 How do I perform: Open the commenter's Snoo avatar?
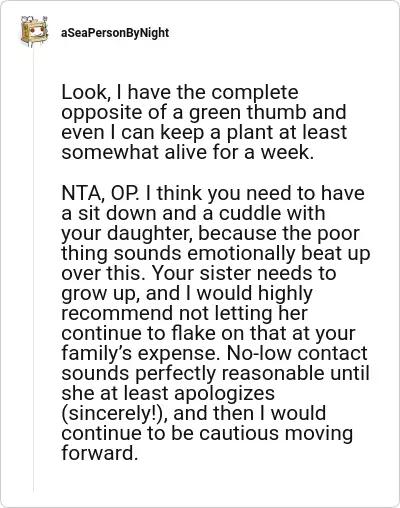(34, 32)
